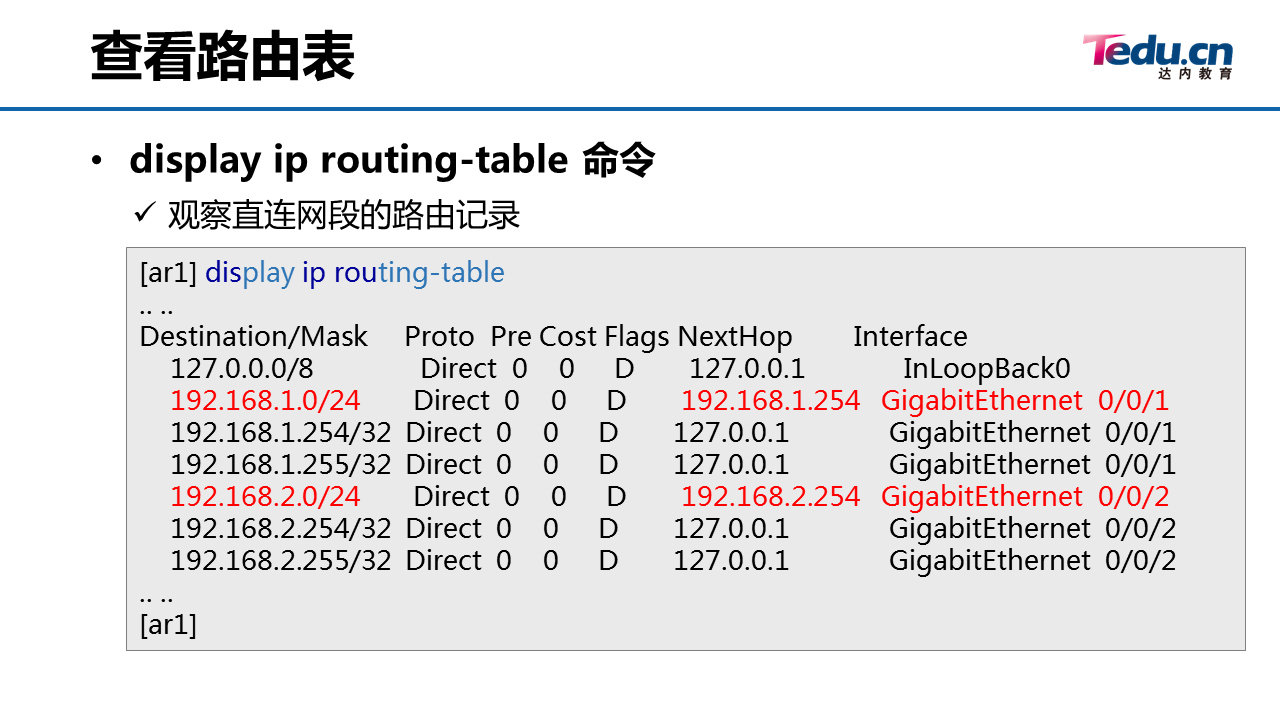Image resolution: width=1280 pixels, height=720 pixels.
Task: Click the InLoopBack0 interface text
Action: (x=987, y=368)
